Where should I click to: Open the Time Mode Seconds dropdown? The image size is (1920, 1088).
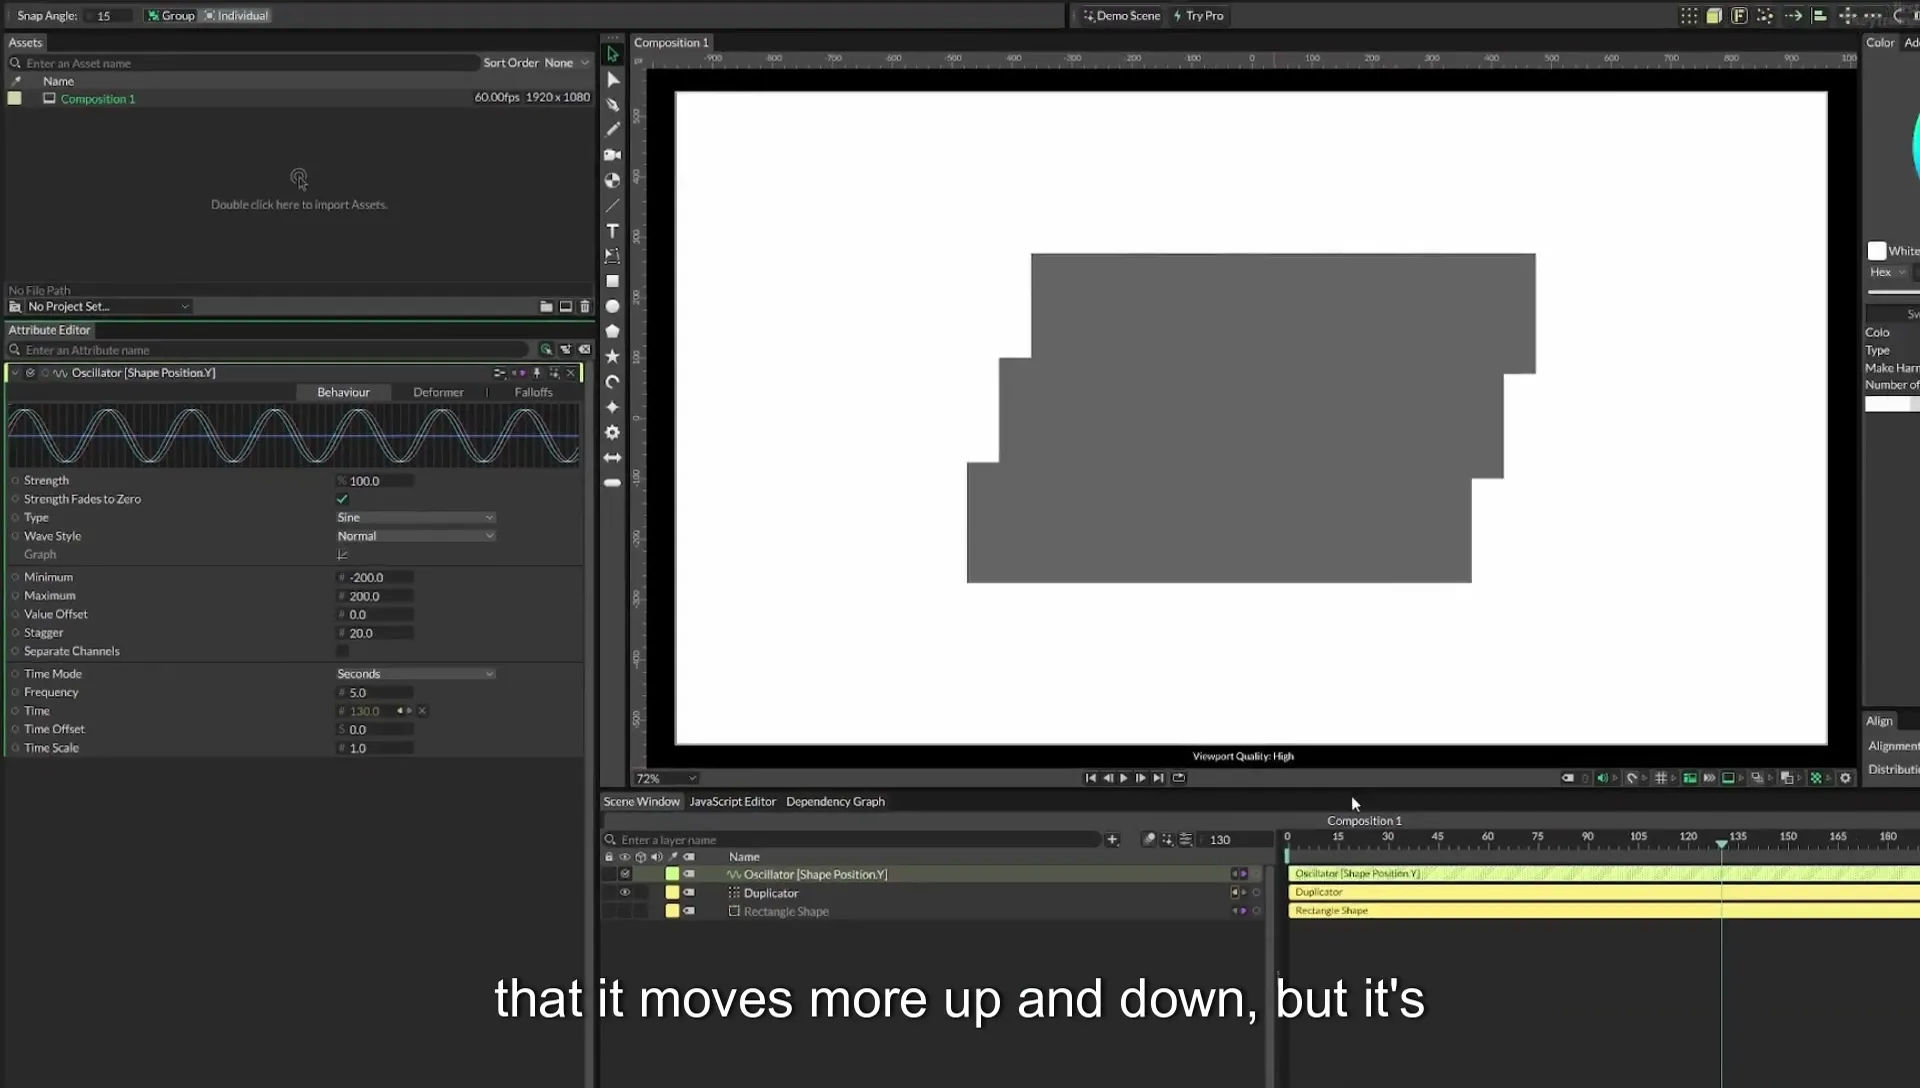pyautogui.click(x=415, y=674)
